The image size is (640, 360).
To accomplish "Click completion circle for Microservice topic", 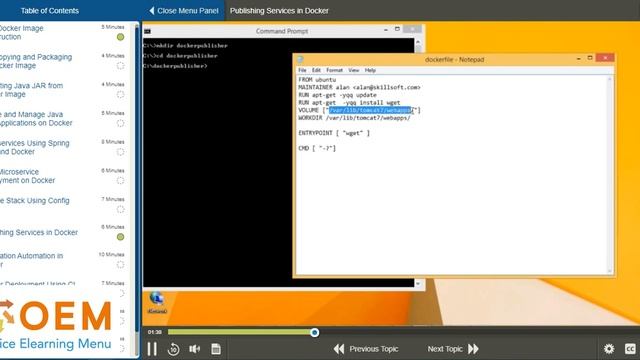I will [120, 180].
